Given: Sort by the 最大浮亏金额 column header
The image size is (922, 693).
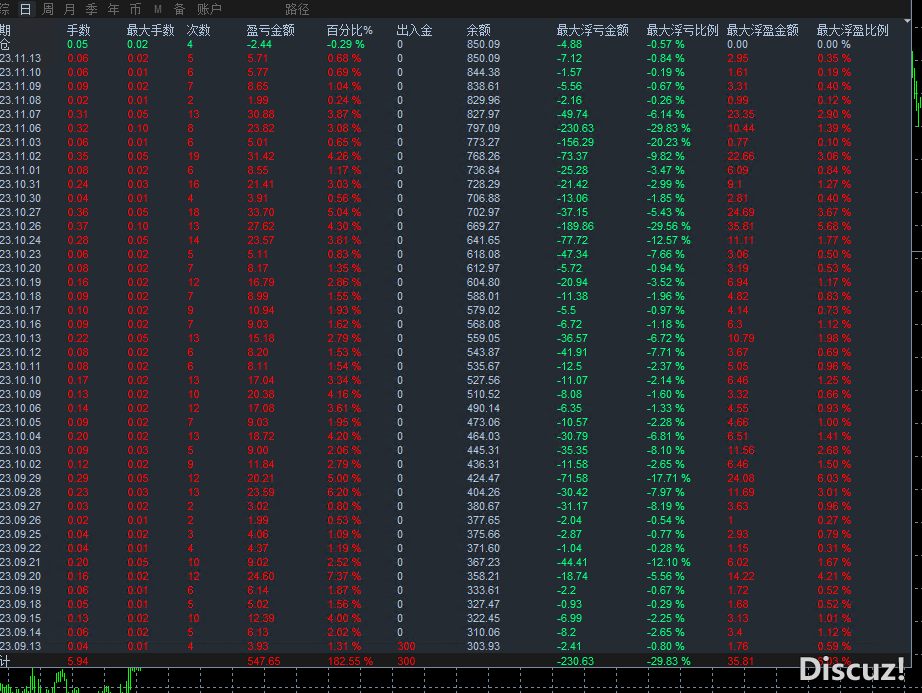Looking at the screenshot, I should click(592, 31).
